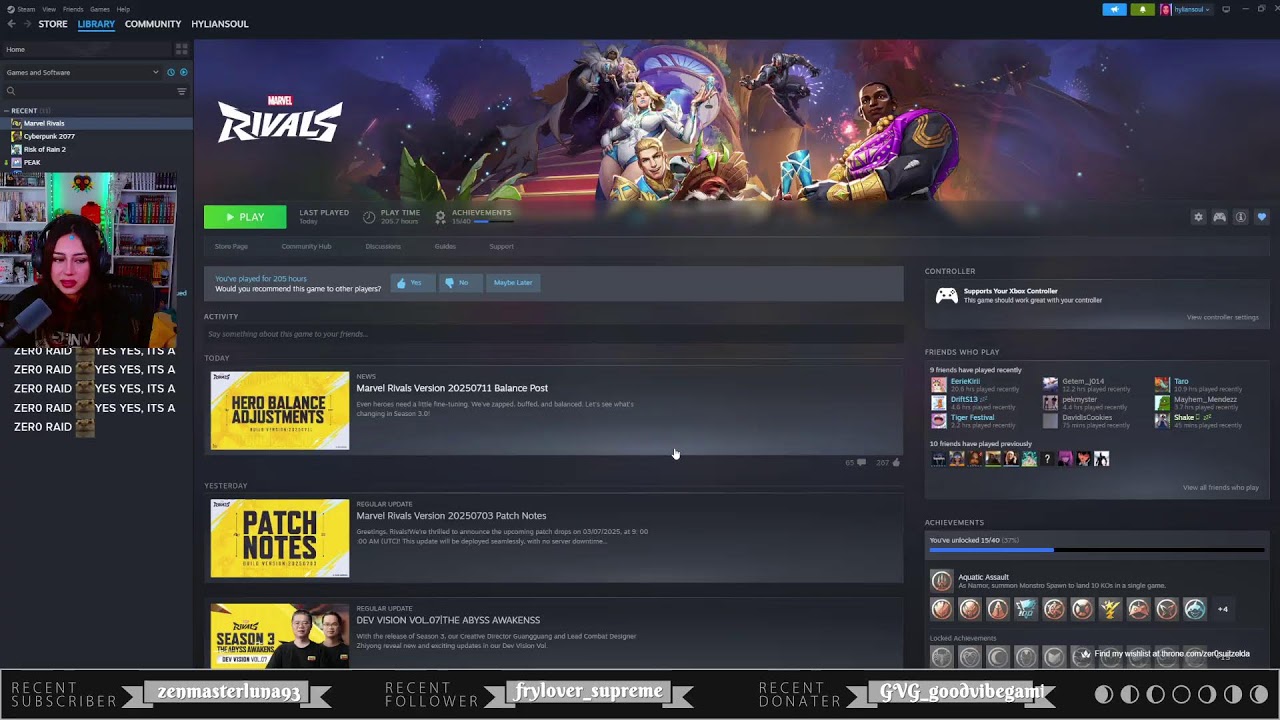
Task: Open Dev Vision Vol.07 news thumbnail
Action: tap(280, 635)
